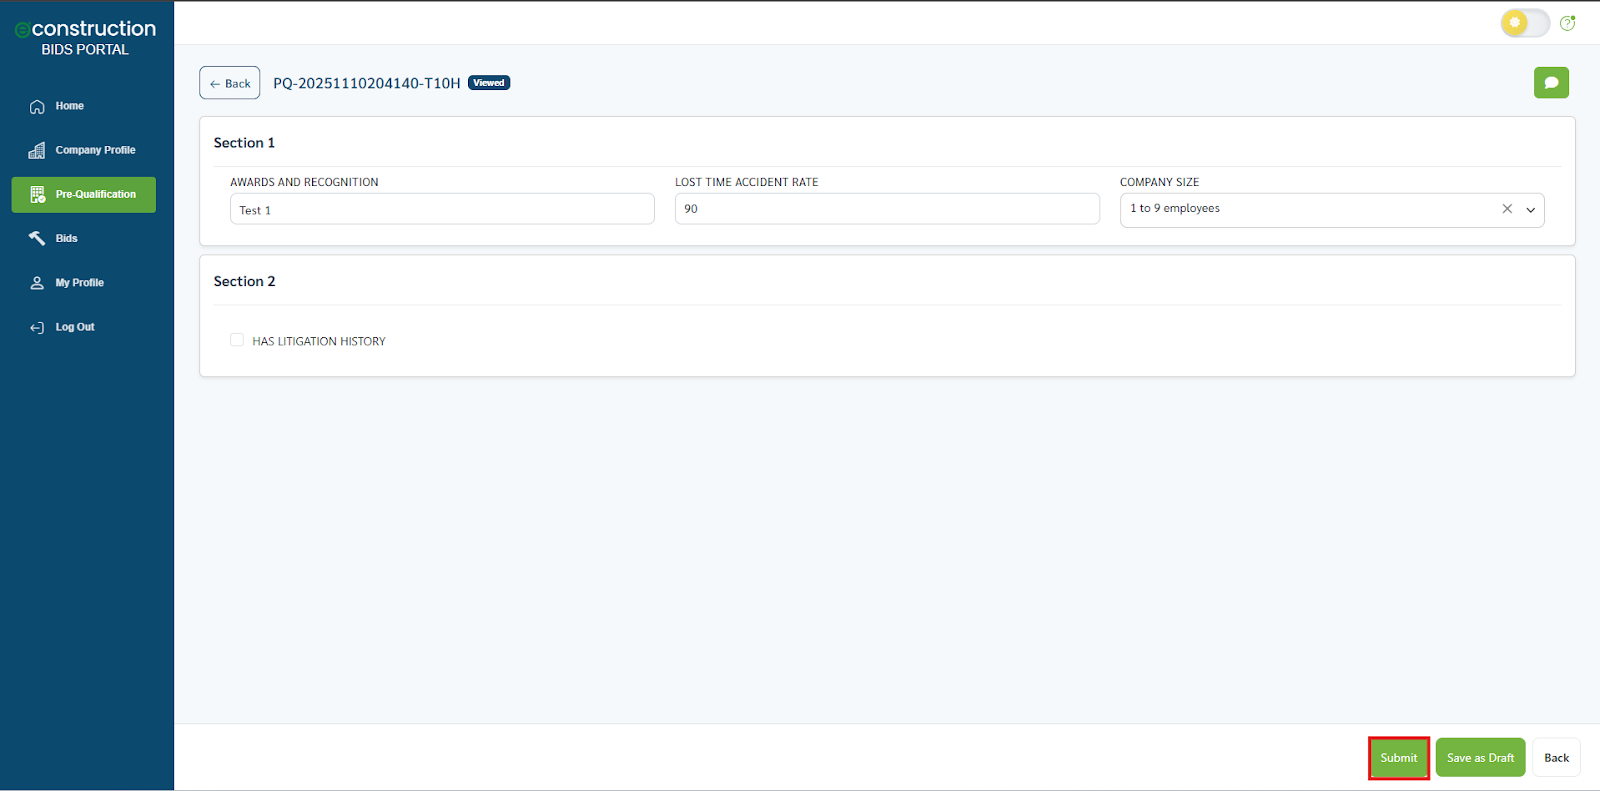Expand the Company Size dropdown arrow
This screenshot has height=791, width=1600.
[x=1530, y=210]
